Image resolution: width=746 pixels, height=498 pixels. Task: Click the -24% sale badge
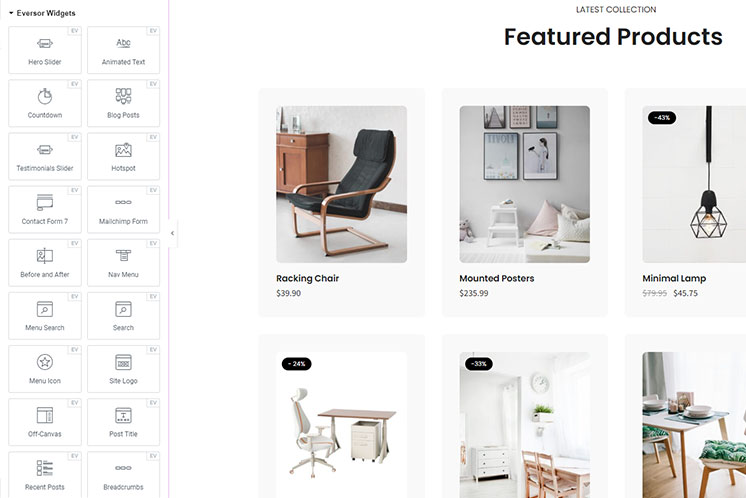coord(296,364)
